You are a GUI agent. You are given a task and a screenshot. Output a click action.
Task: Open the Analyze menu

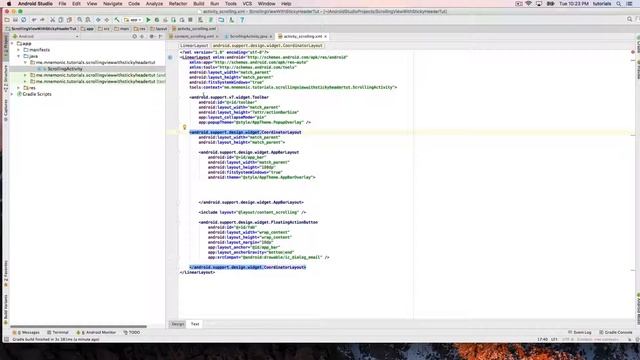pos(154,4)
